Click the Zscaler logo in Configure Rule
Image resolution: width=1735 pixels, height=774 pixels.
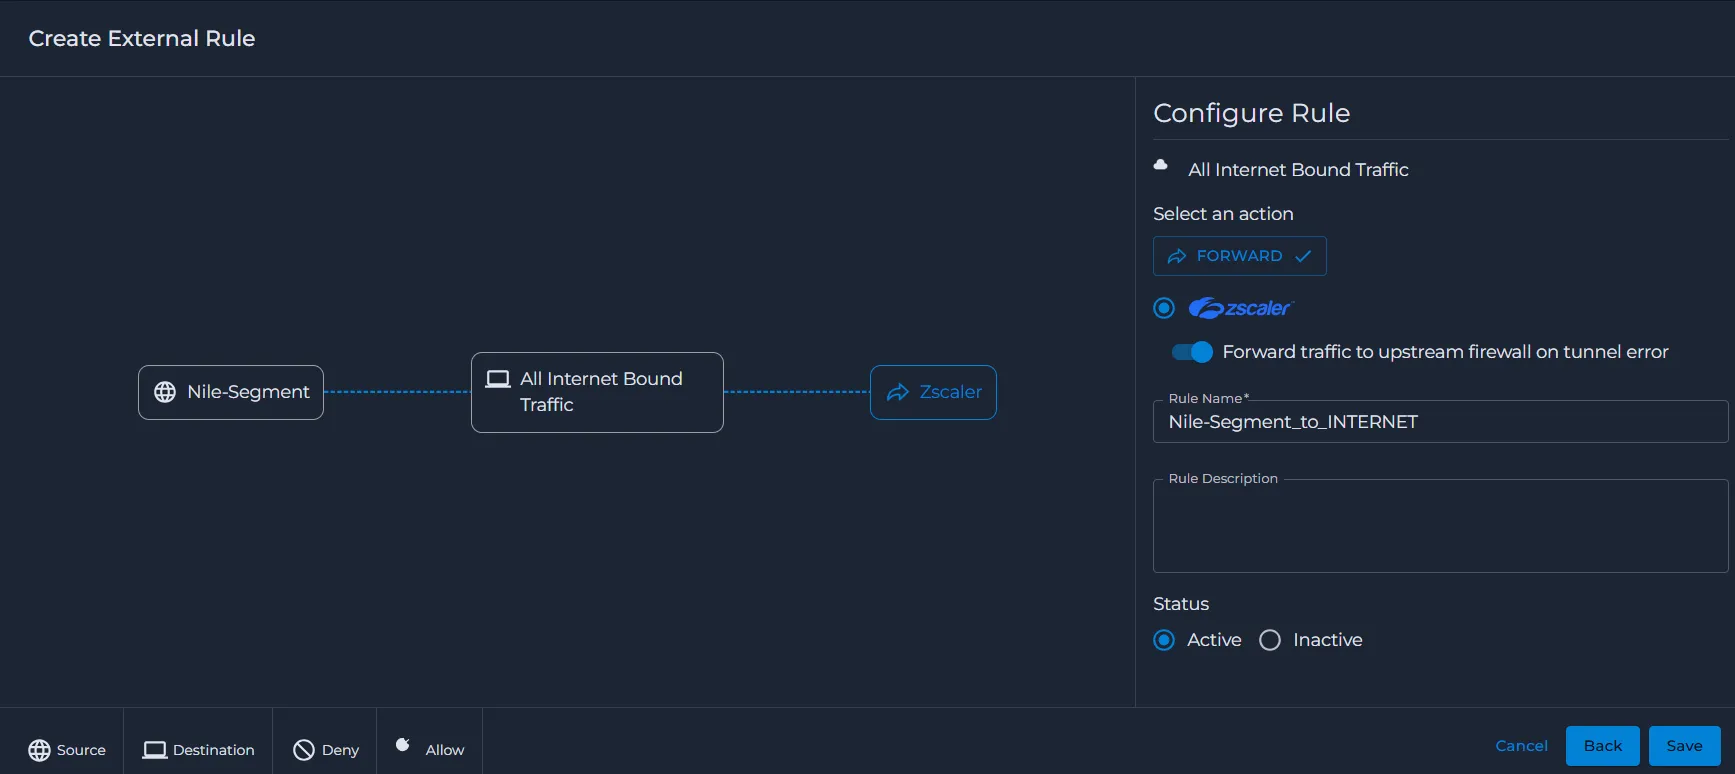coord(1241,308)
